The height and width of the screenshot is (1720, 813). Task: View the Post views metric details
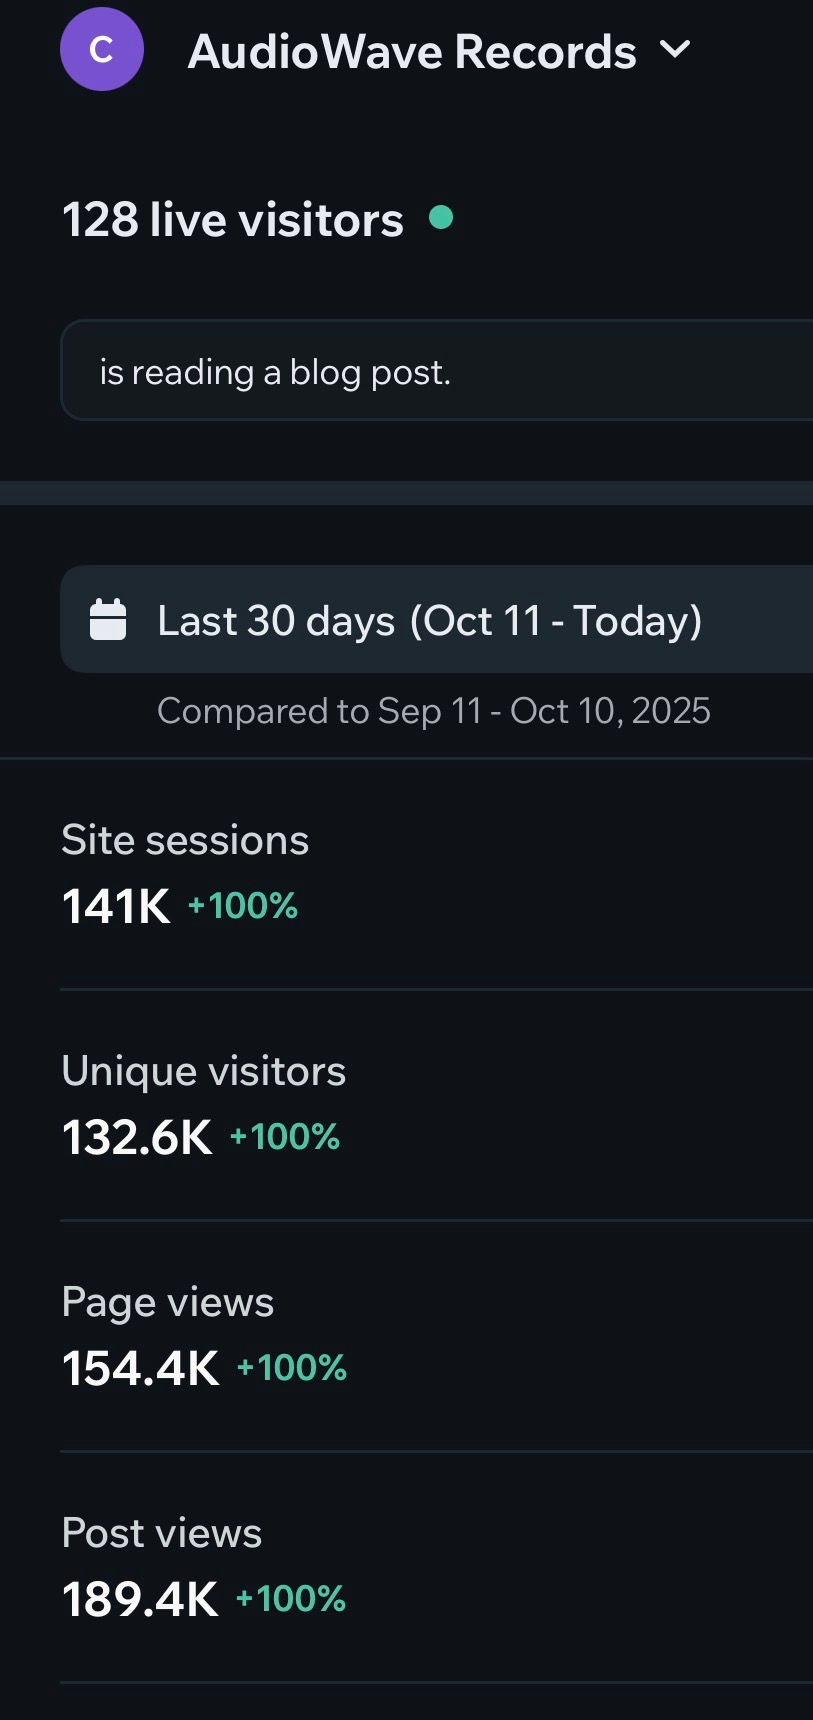(x=161, y=1532)
